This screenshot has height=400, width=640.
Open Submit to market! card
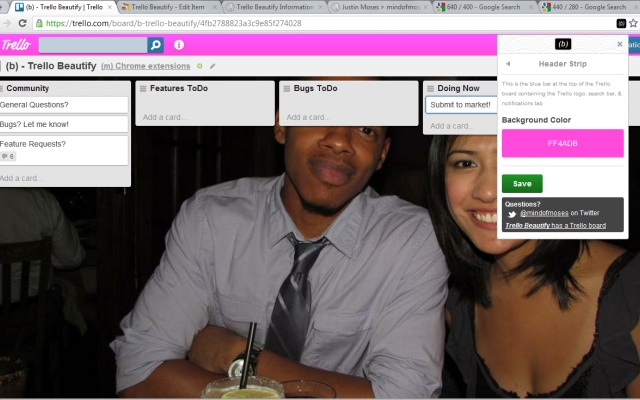[x=461, y=105]
